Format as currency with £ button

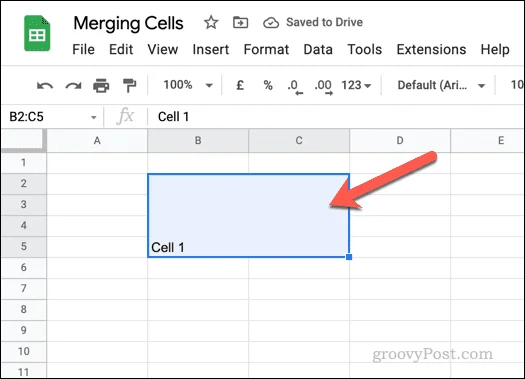[x=240, y=85]
